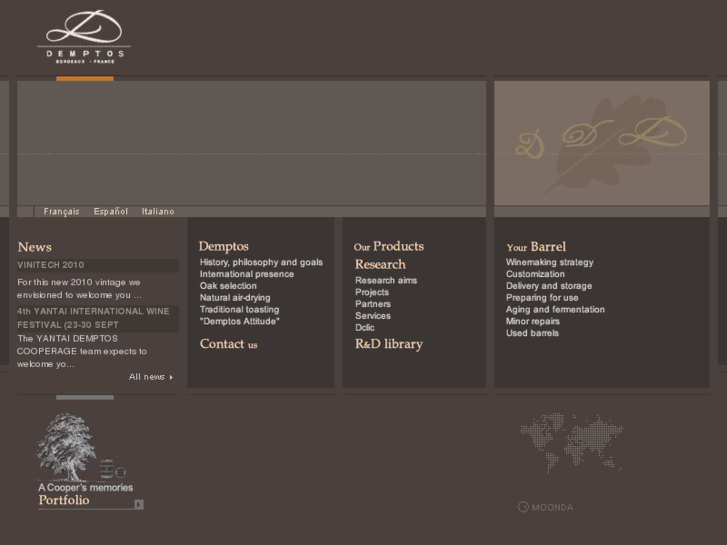Screen dimensions: 727x545
Task: Open the Partners page
Action: pos(373,304)
